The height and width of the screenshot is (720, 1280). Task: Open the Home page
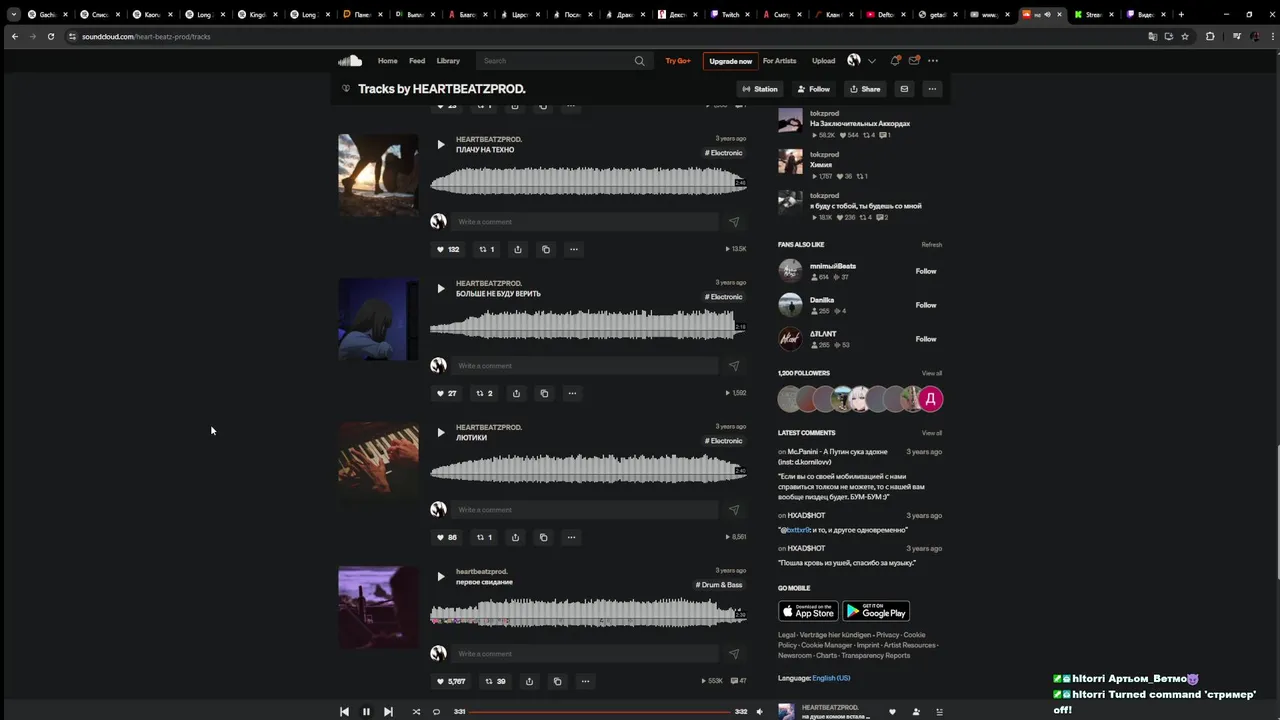388,61
